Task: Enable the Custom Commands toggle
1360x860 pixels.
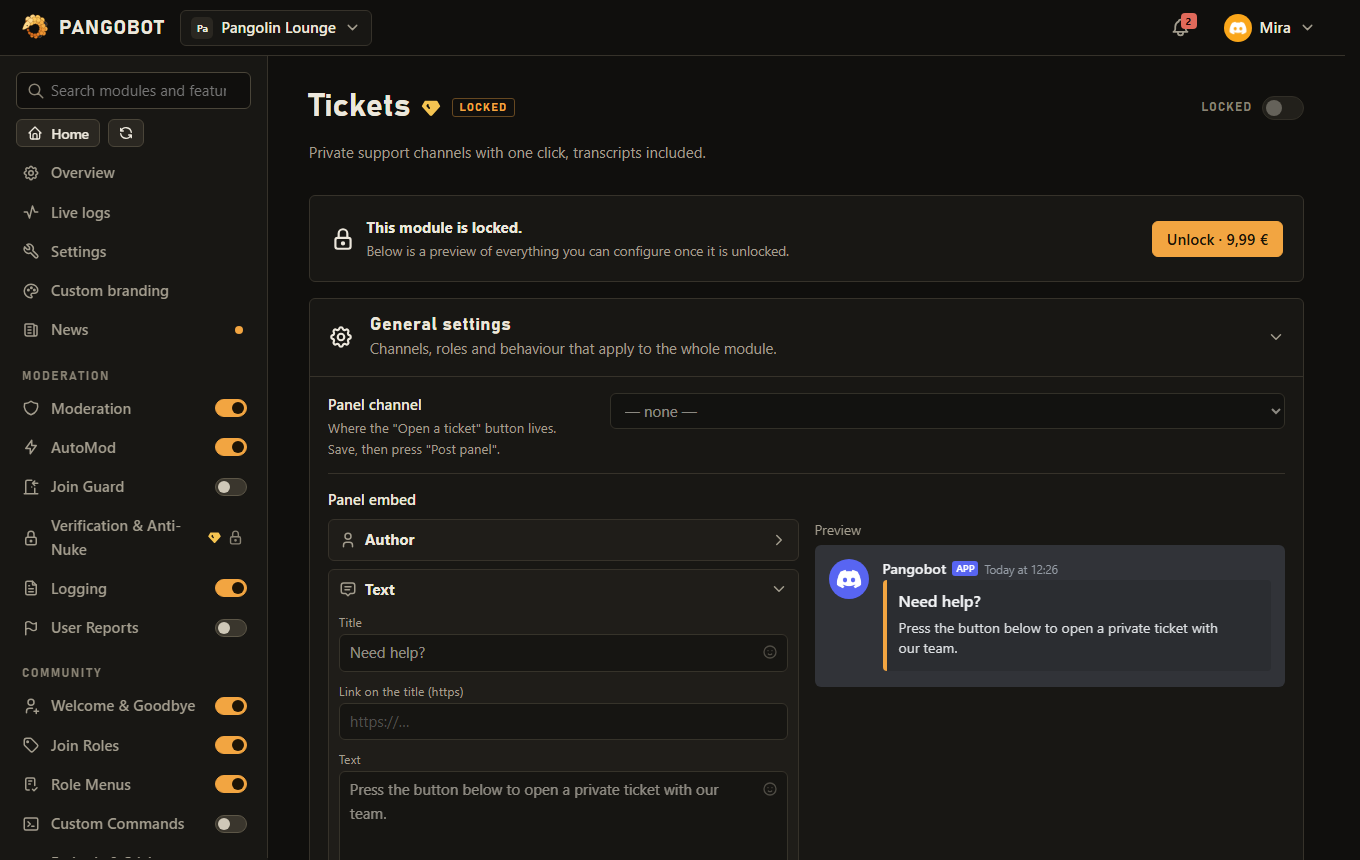Action: (231, 824)
